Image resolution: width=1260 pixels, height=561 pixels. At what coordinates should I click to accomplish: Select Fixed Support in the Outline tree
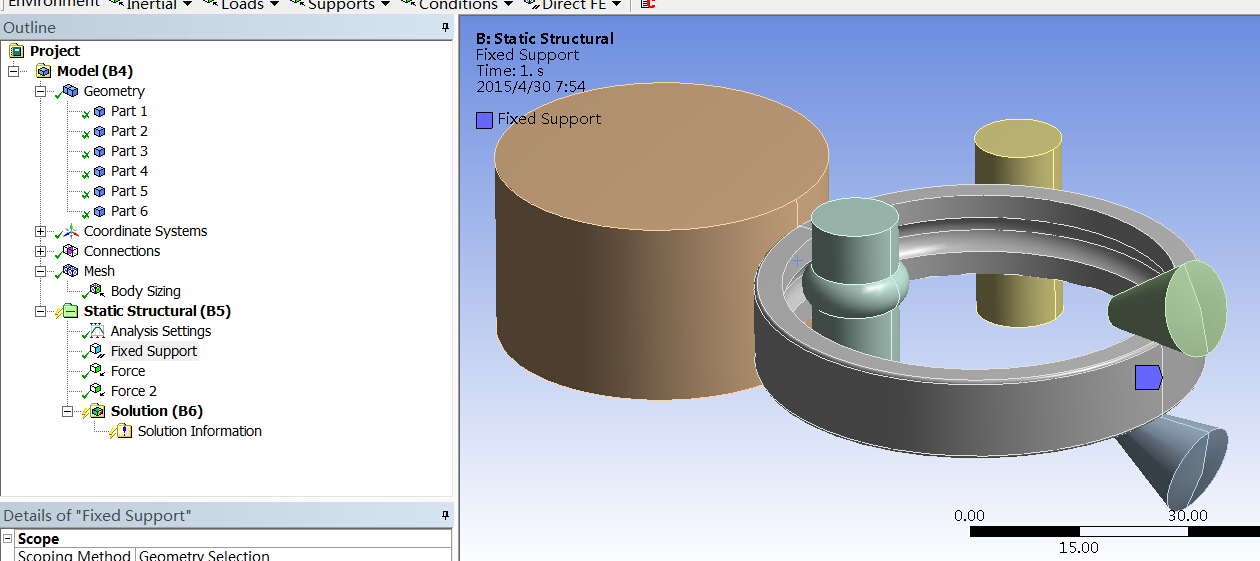point(154,351)
